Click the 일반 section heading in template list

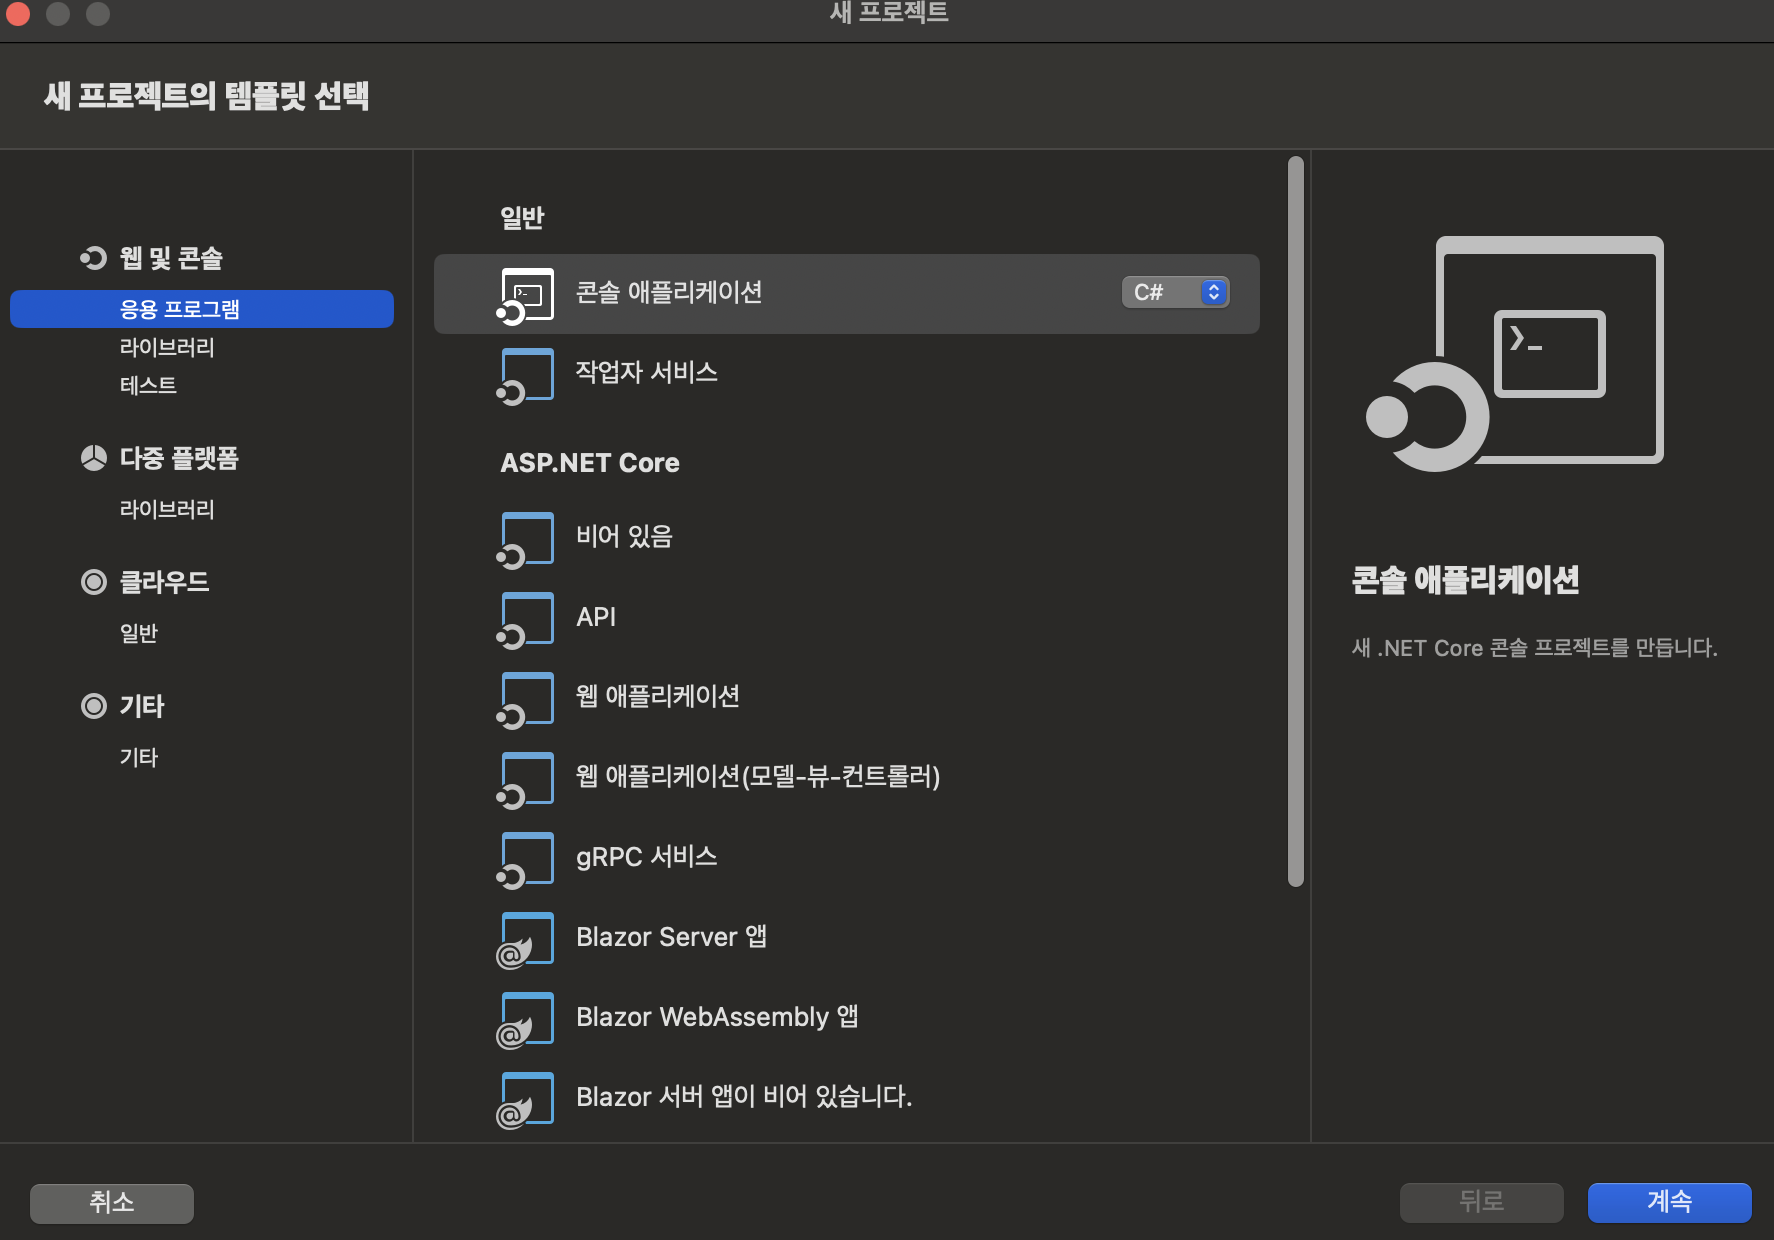(522, 218)
